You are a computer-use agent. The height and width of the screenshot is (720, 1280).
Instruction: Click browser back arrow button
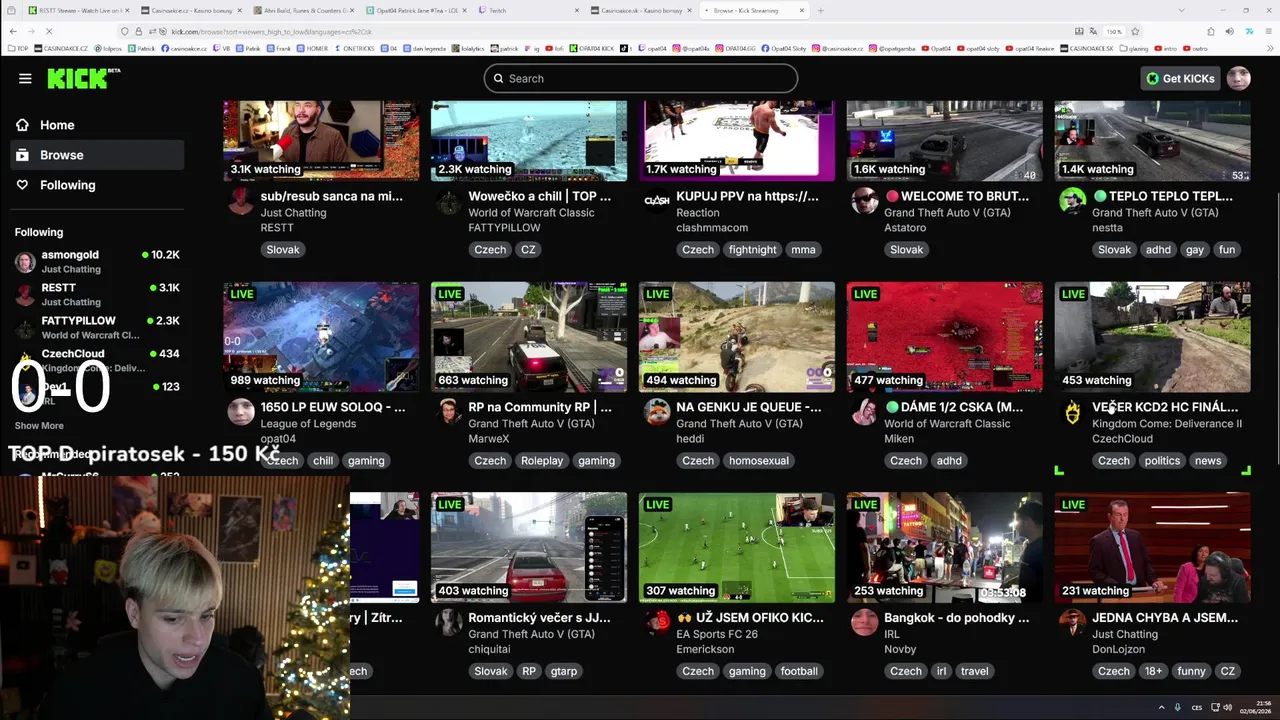click(13, 31)
